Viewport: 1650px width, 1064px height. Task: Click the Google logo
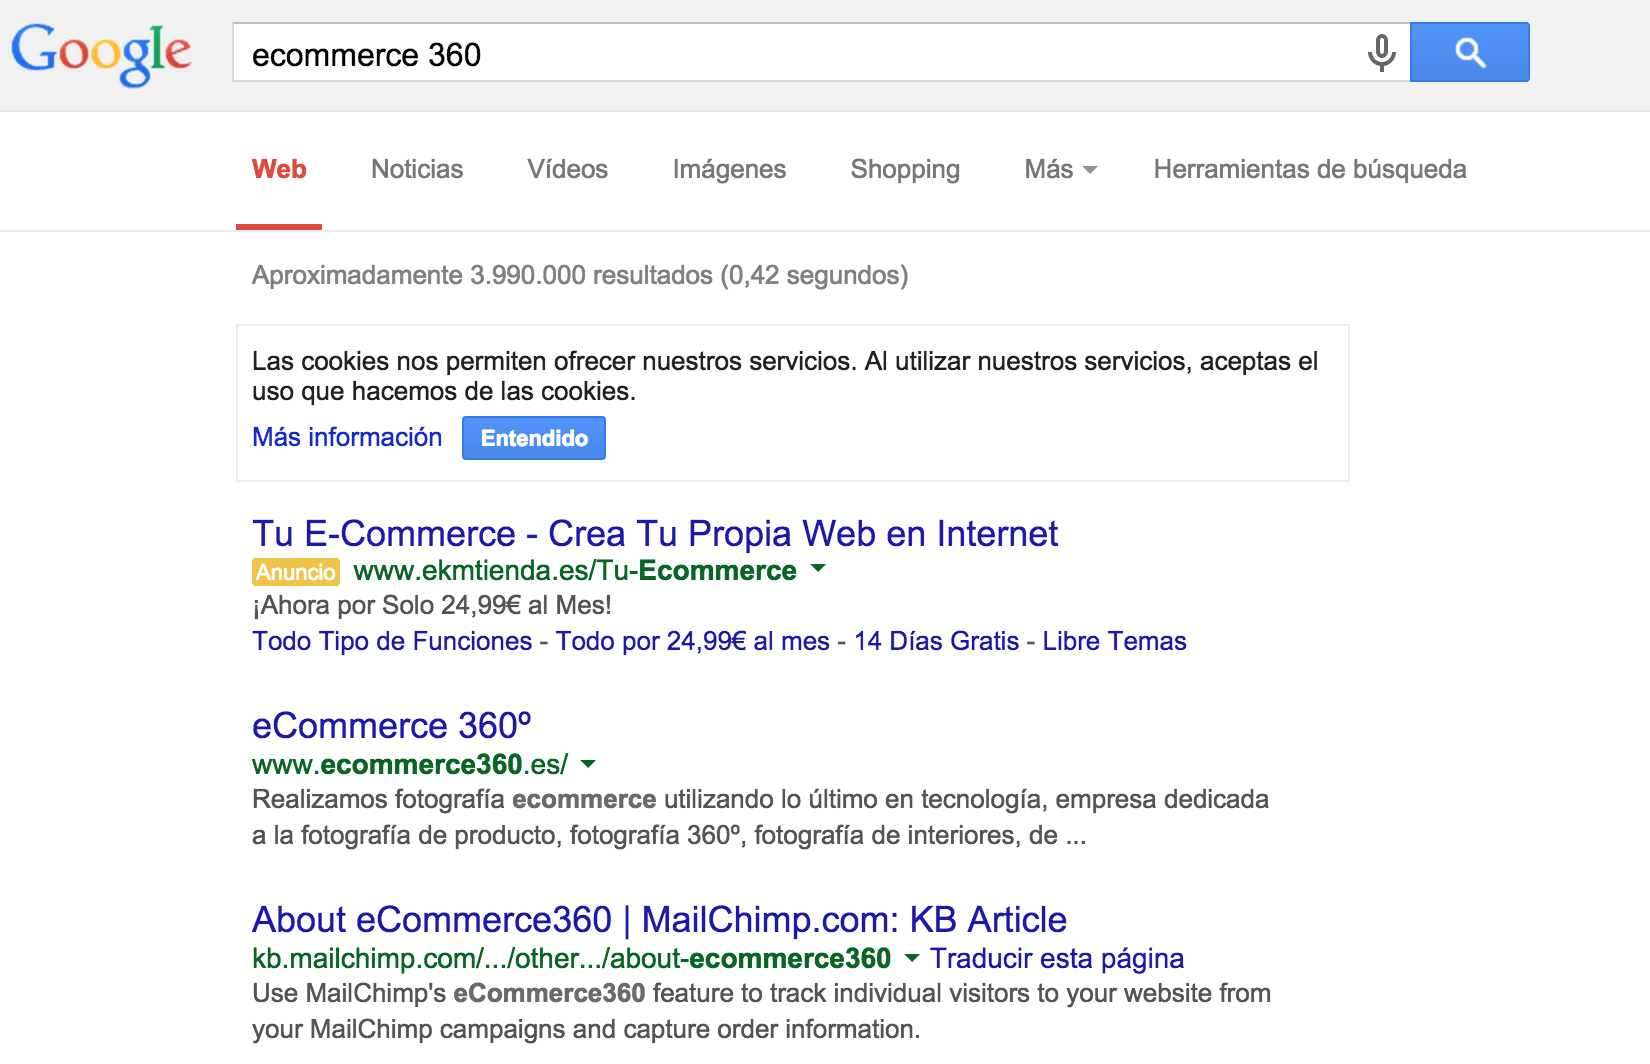tap(101, 52)
